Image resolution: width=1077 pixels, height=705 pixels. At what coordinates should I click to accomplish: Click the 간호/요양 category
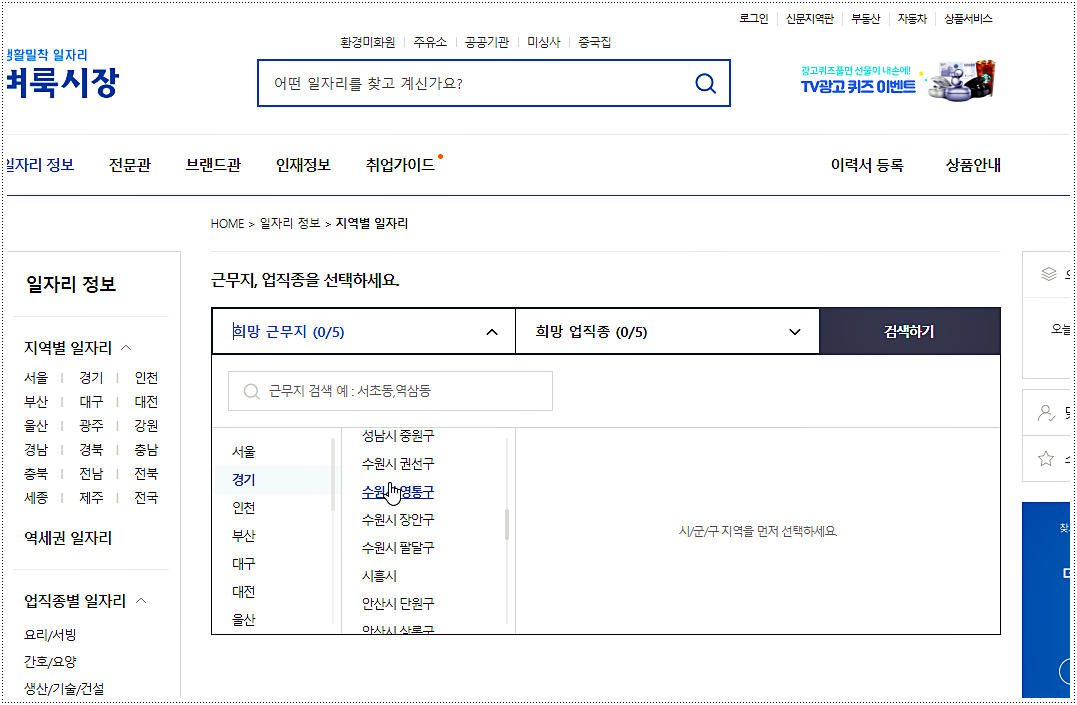point(50,662)
